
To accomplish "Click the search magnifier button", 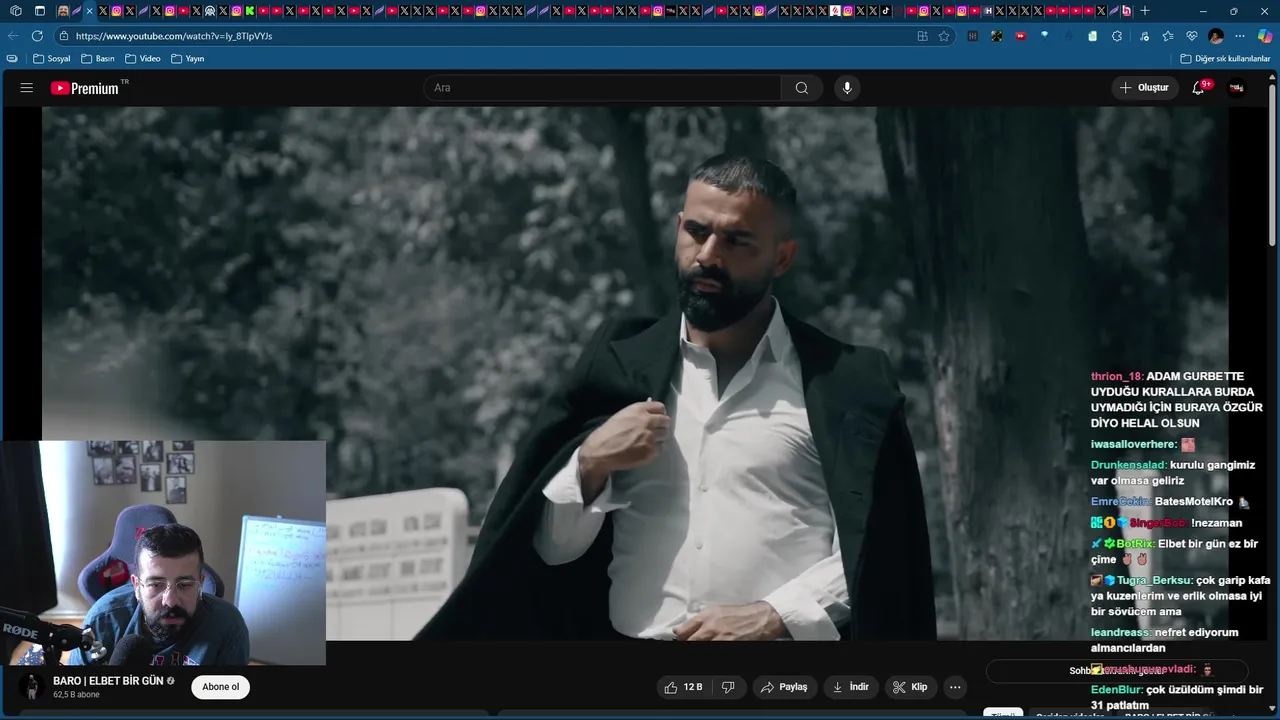I will click(x=802, y=88).
